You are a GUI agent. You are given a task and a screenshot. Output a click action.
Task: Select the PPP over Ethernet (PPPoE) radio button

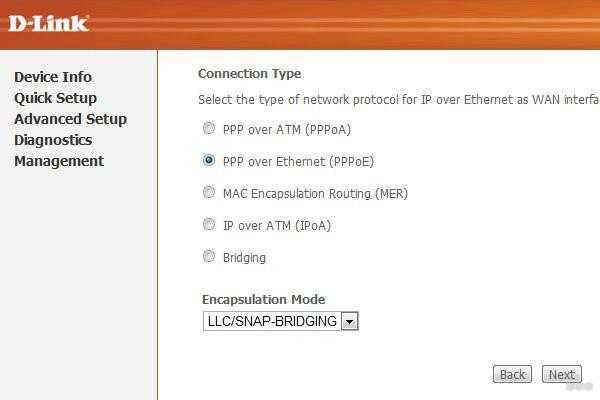click(x=209, y=160)
